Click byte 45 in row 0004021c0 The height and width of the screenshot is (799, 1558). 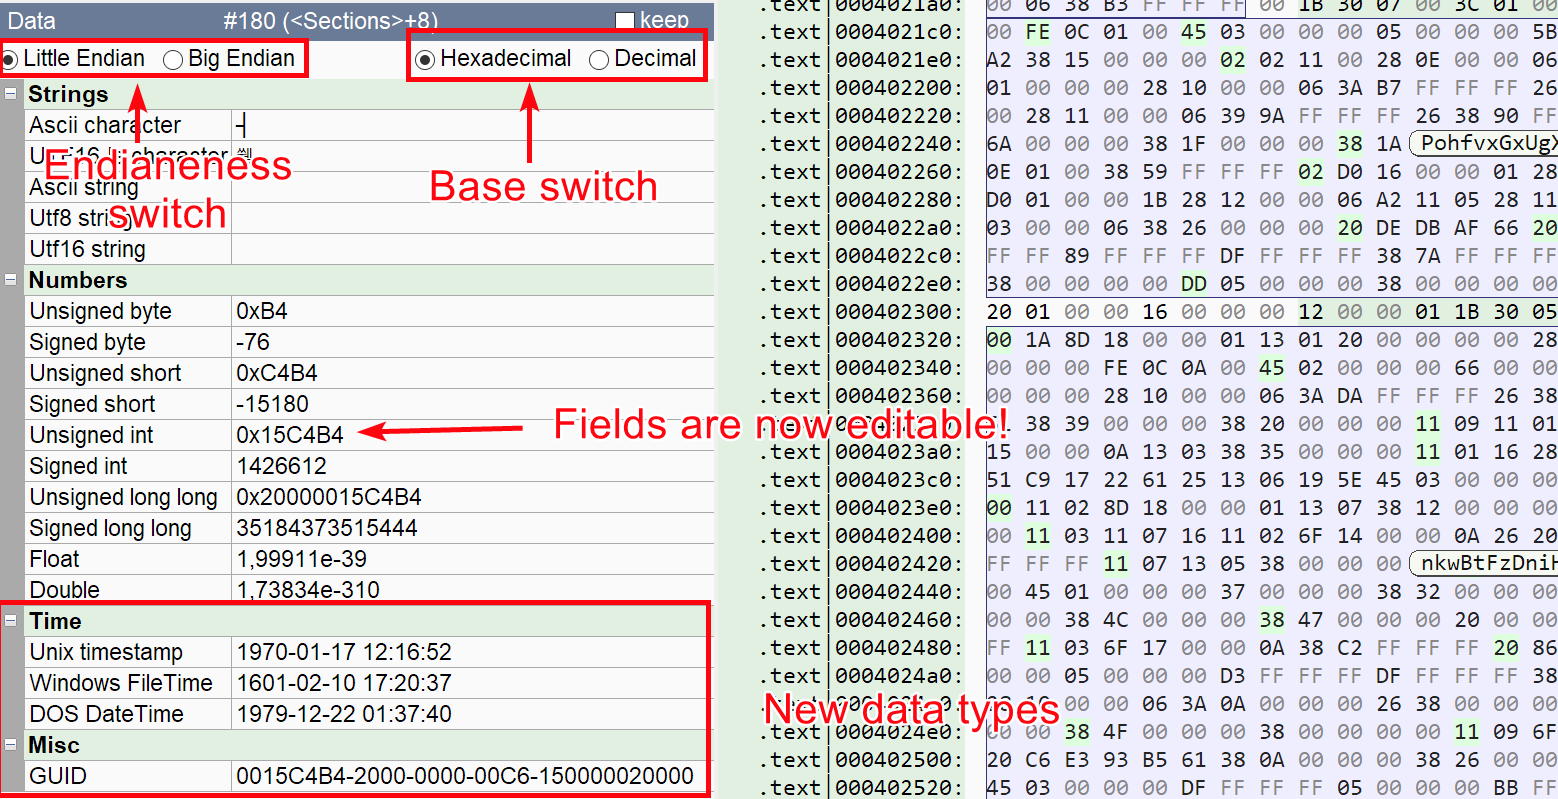1194,32
